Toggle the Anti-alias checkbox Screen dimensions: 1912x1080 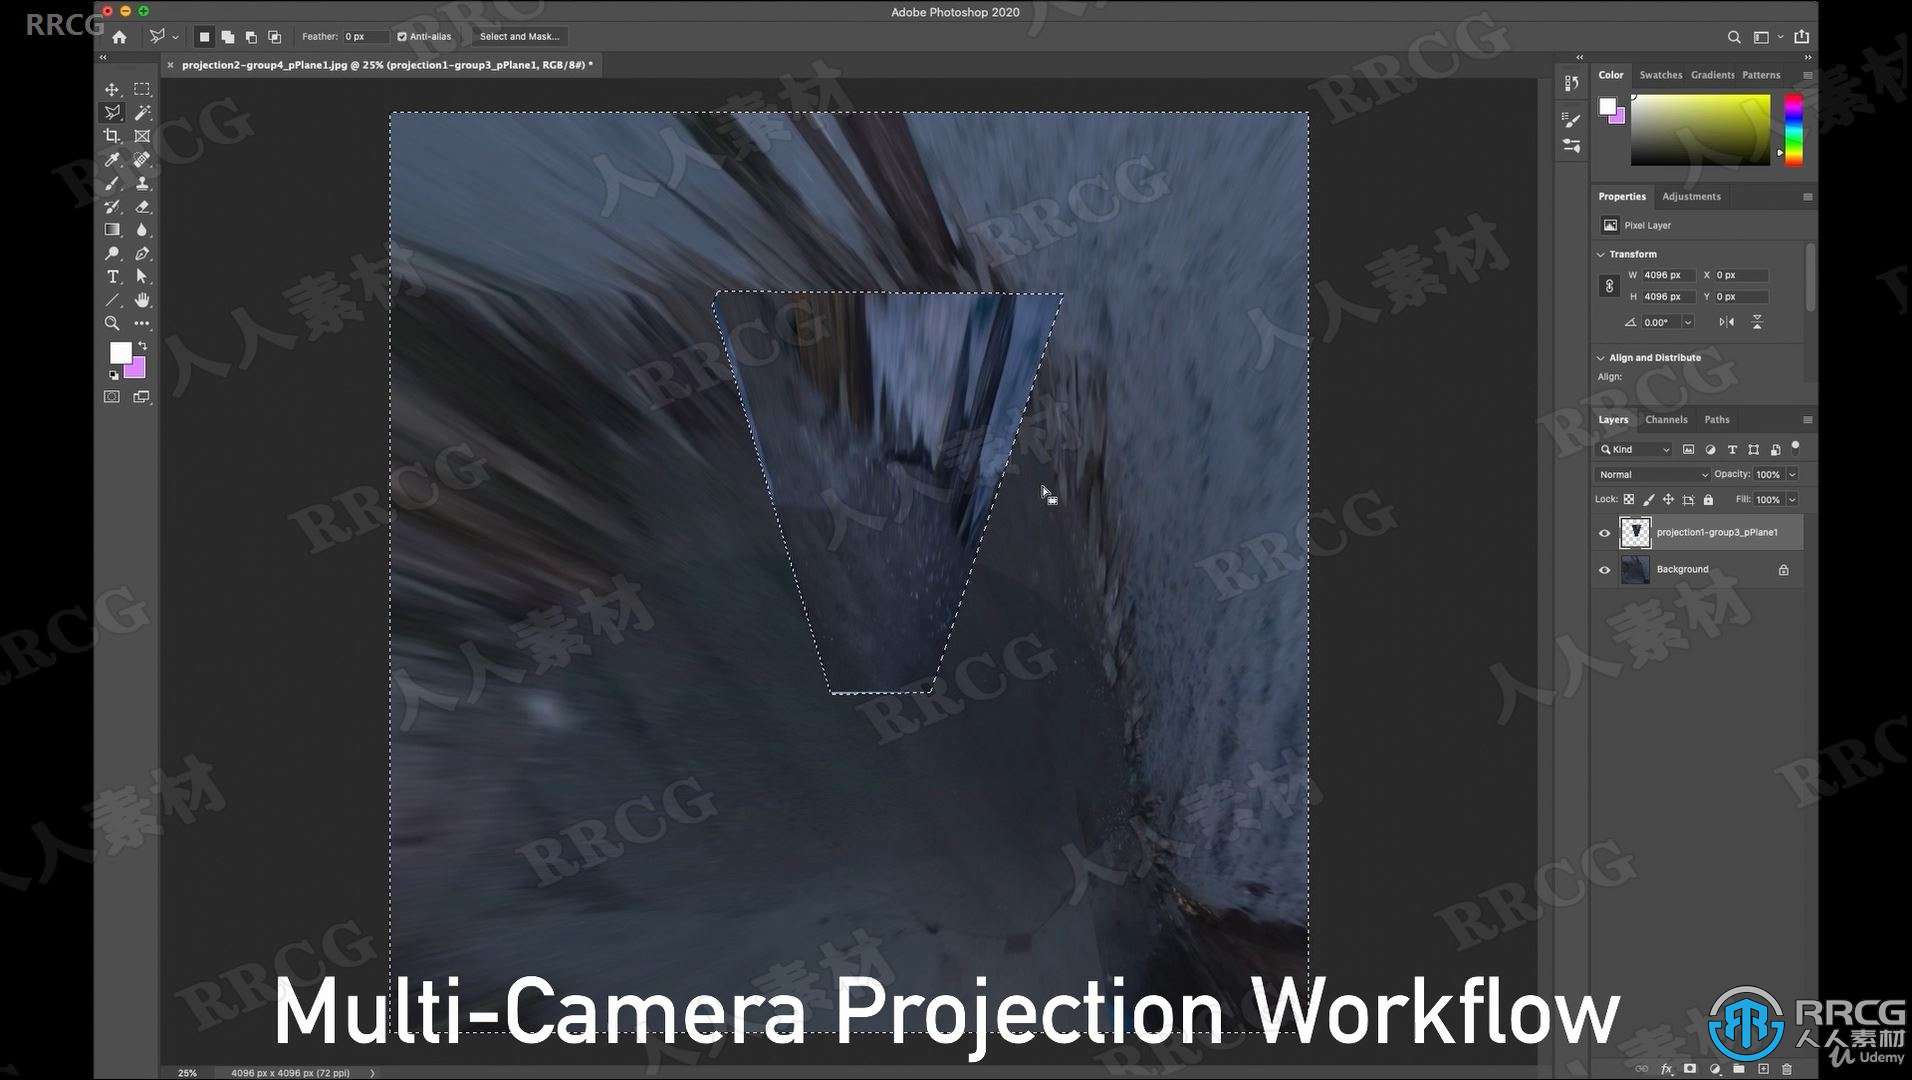(x=402, y=37)
